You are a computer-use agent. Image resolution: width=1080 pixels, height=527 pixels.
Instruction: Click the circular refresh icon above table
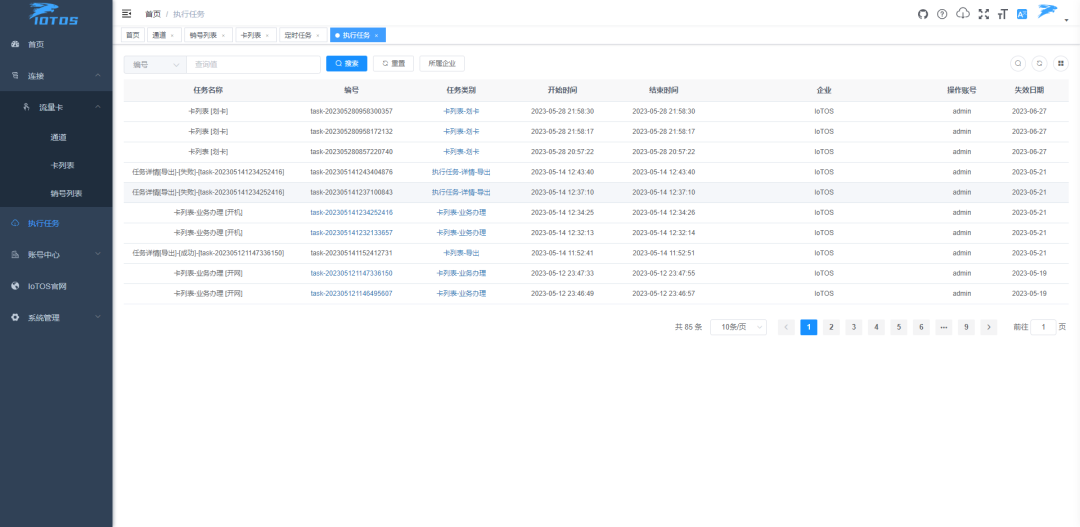click(1039, 63)
